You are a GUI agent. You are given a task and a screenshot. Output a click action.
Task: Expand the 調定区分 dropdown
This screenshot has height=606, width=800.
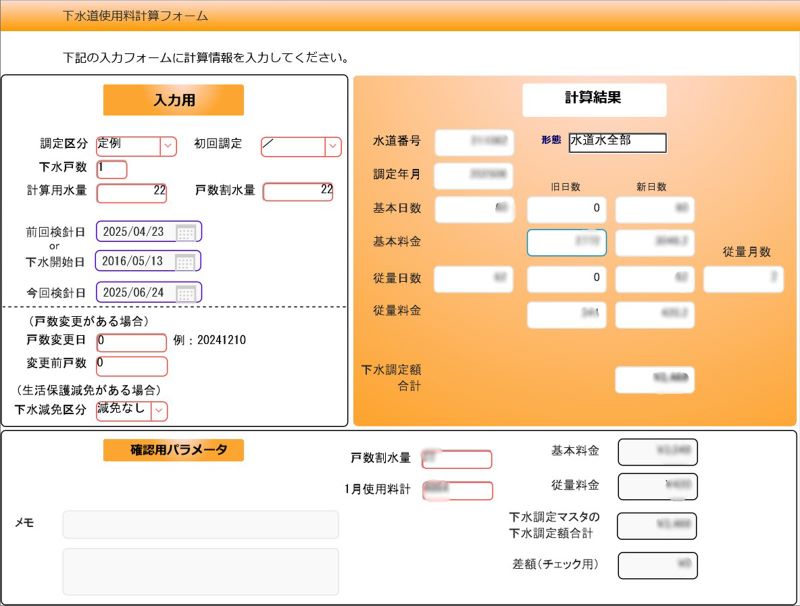[x=167, y=146]
